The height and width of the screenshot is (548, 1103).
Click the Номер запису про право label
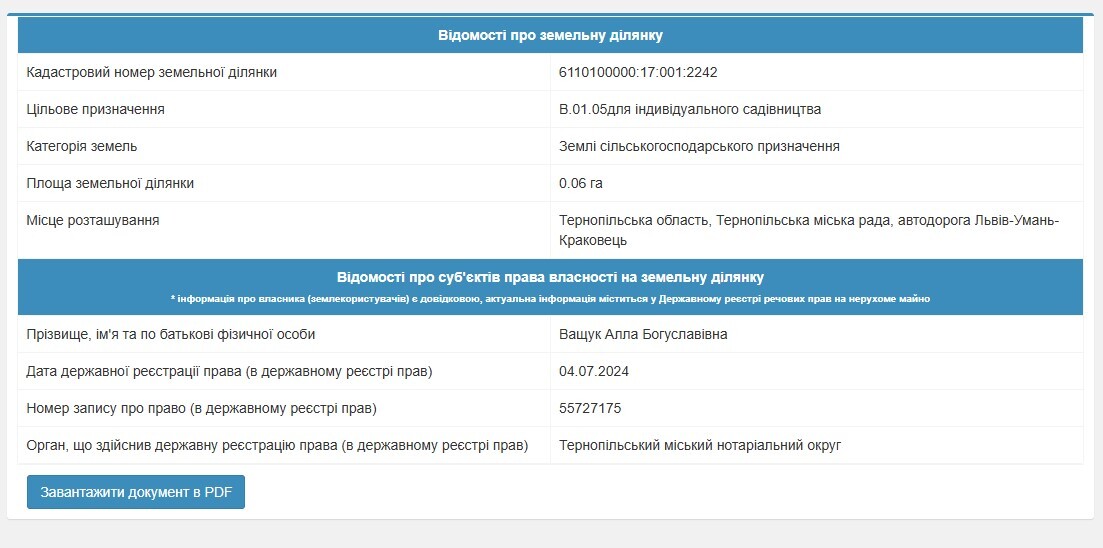(x=201, y=408)
